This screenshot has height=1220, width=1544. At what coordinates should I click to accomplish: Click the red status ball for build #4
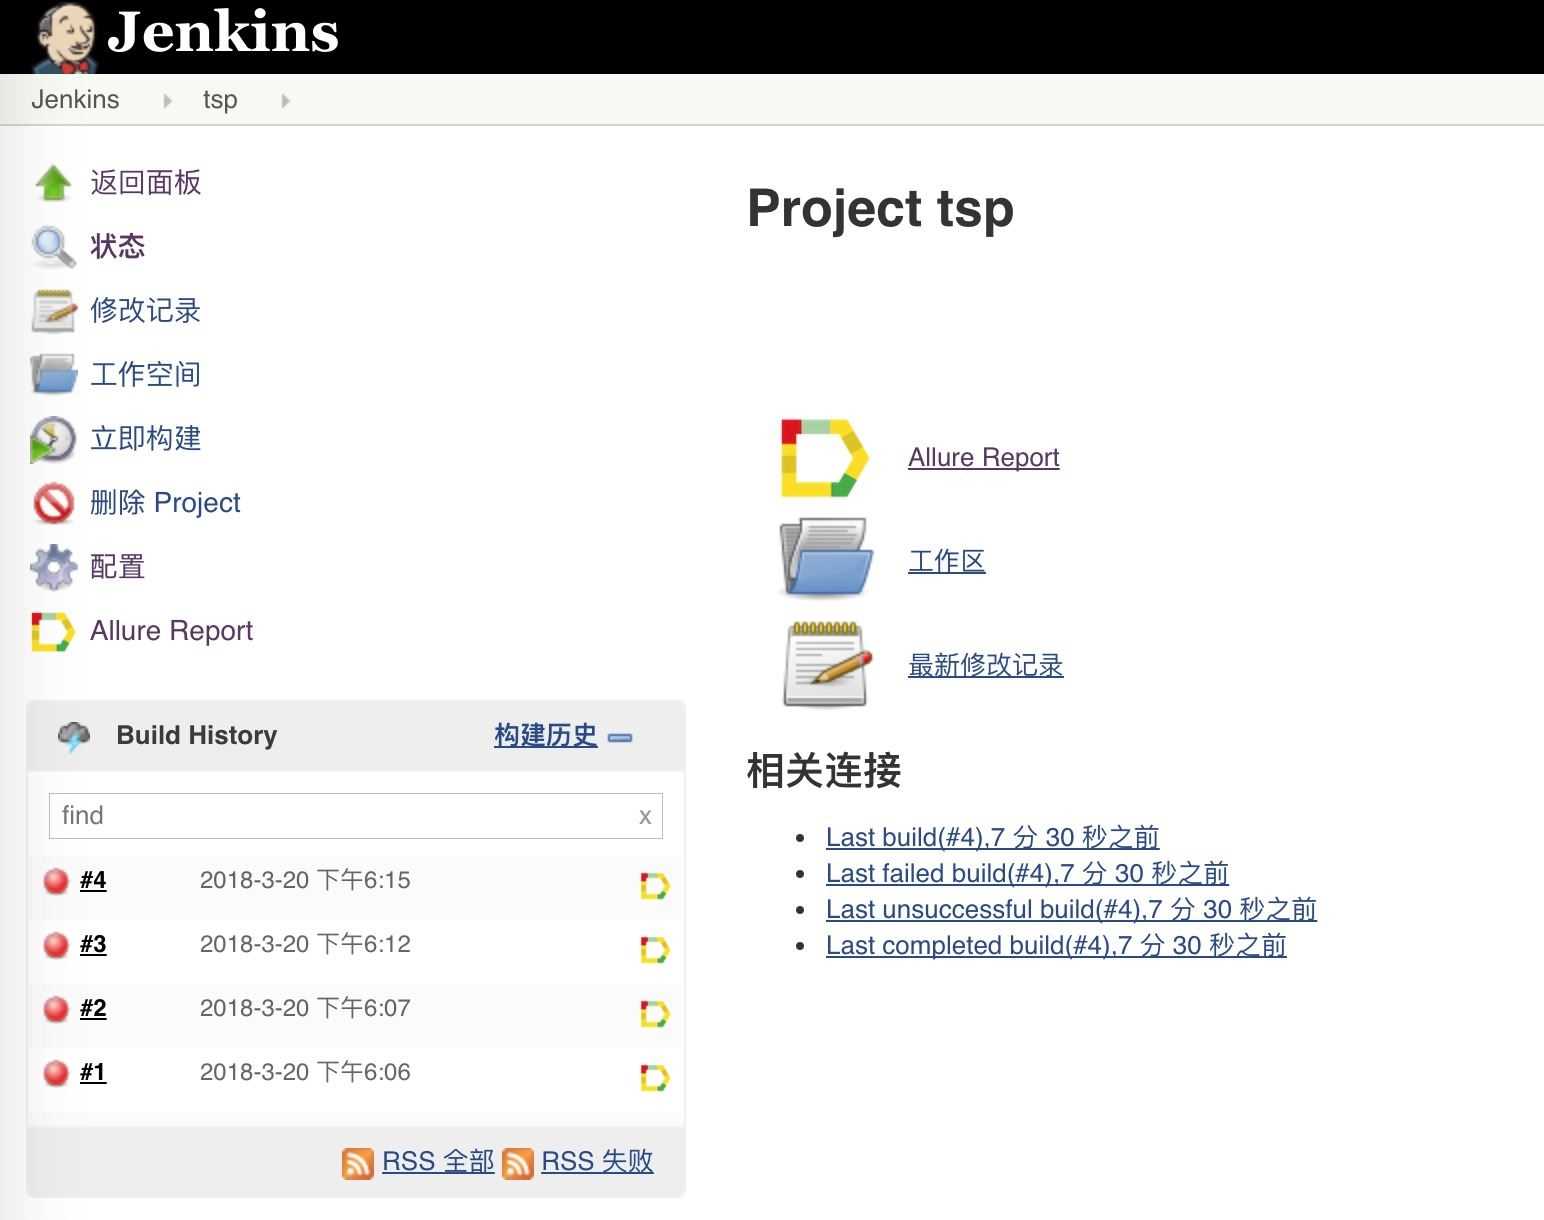click(x=56, y=881)
